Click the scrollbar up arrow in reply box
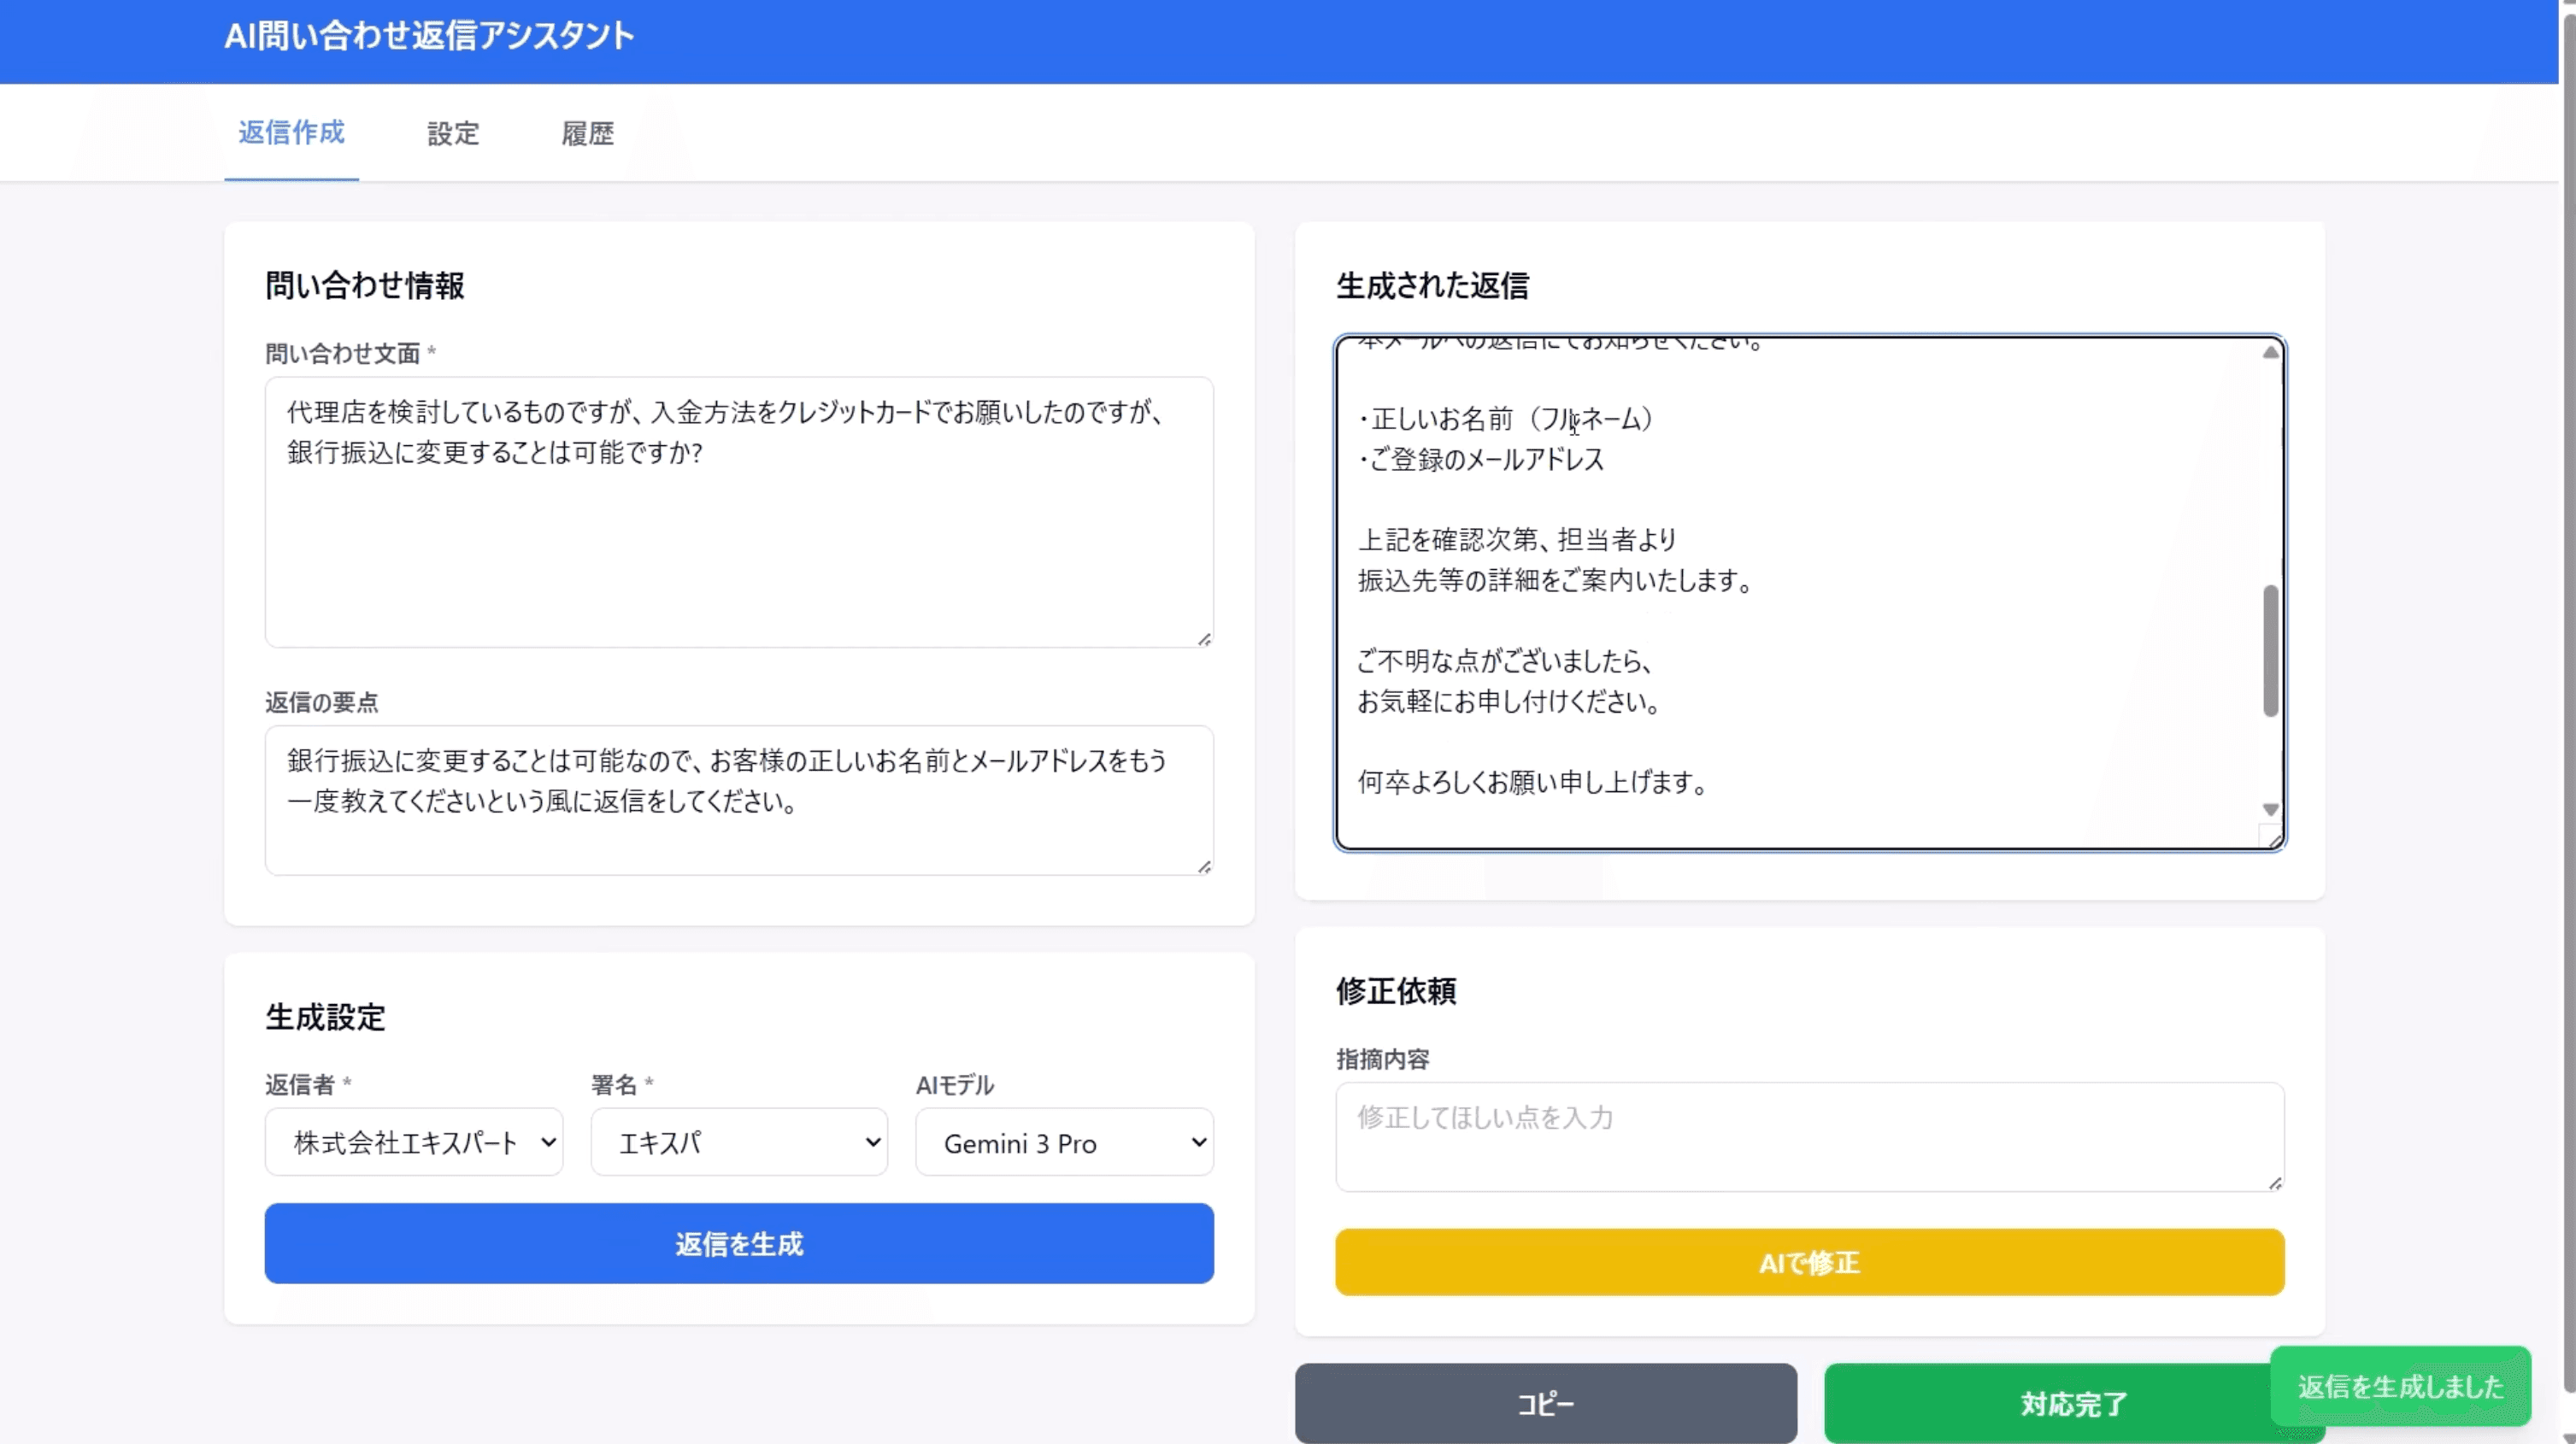This screenshot has height=1444, width=2576. point(2270,352)
